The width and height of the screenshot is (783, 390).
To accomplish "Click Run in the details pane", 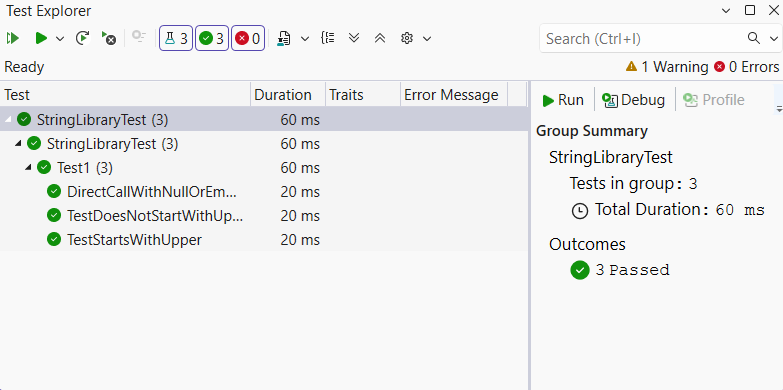I will tap(563, 100).
